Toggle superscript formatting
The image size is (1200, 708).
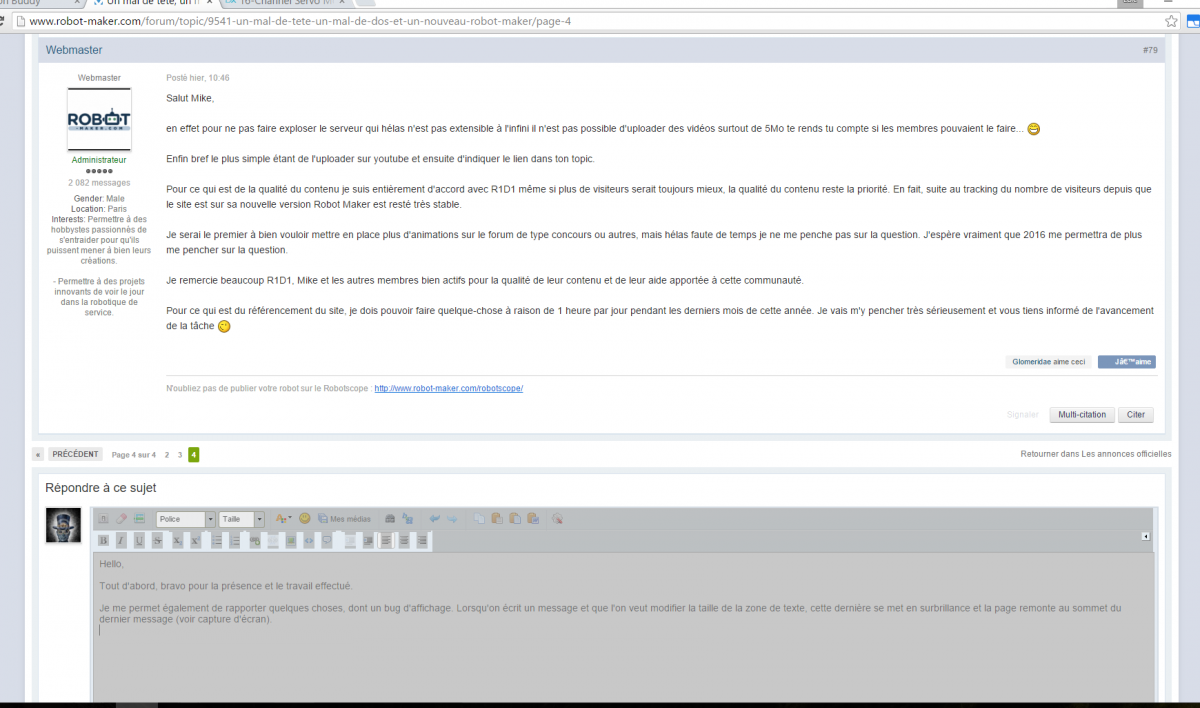[x=195, y=540]
